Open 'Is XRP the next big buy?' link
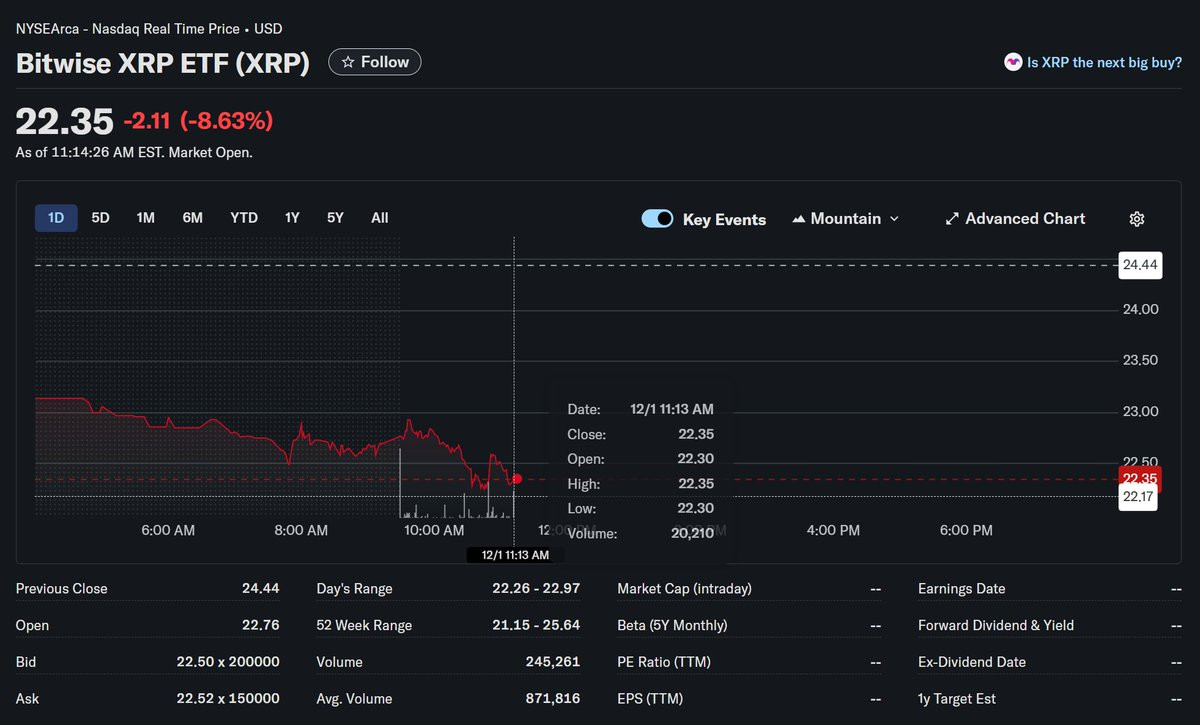The width and height of the screenshot is (1200, 725). tap(1104, 62)
